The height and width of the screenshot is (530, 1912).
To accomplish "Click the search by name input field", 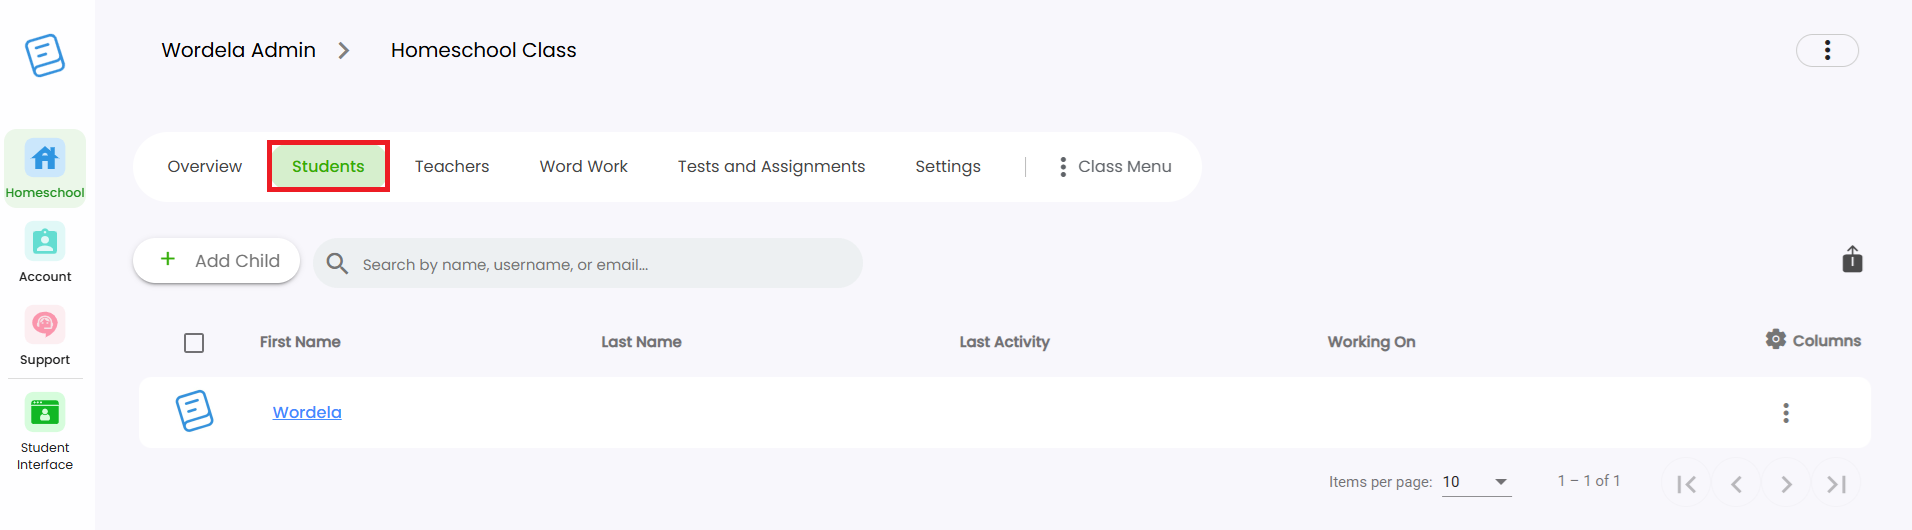I will (588, 264).
